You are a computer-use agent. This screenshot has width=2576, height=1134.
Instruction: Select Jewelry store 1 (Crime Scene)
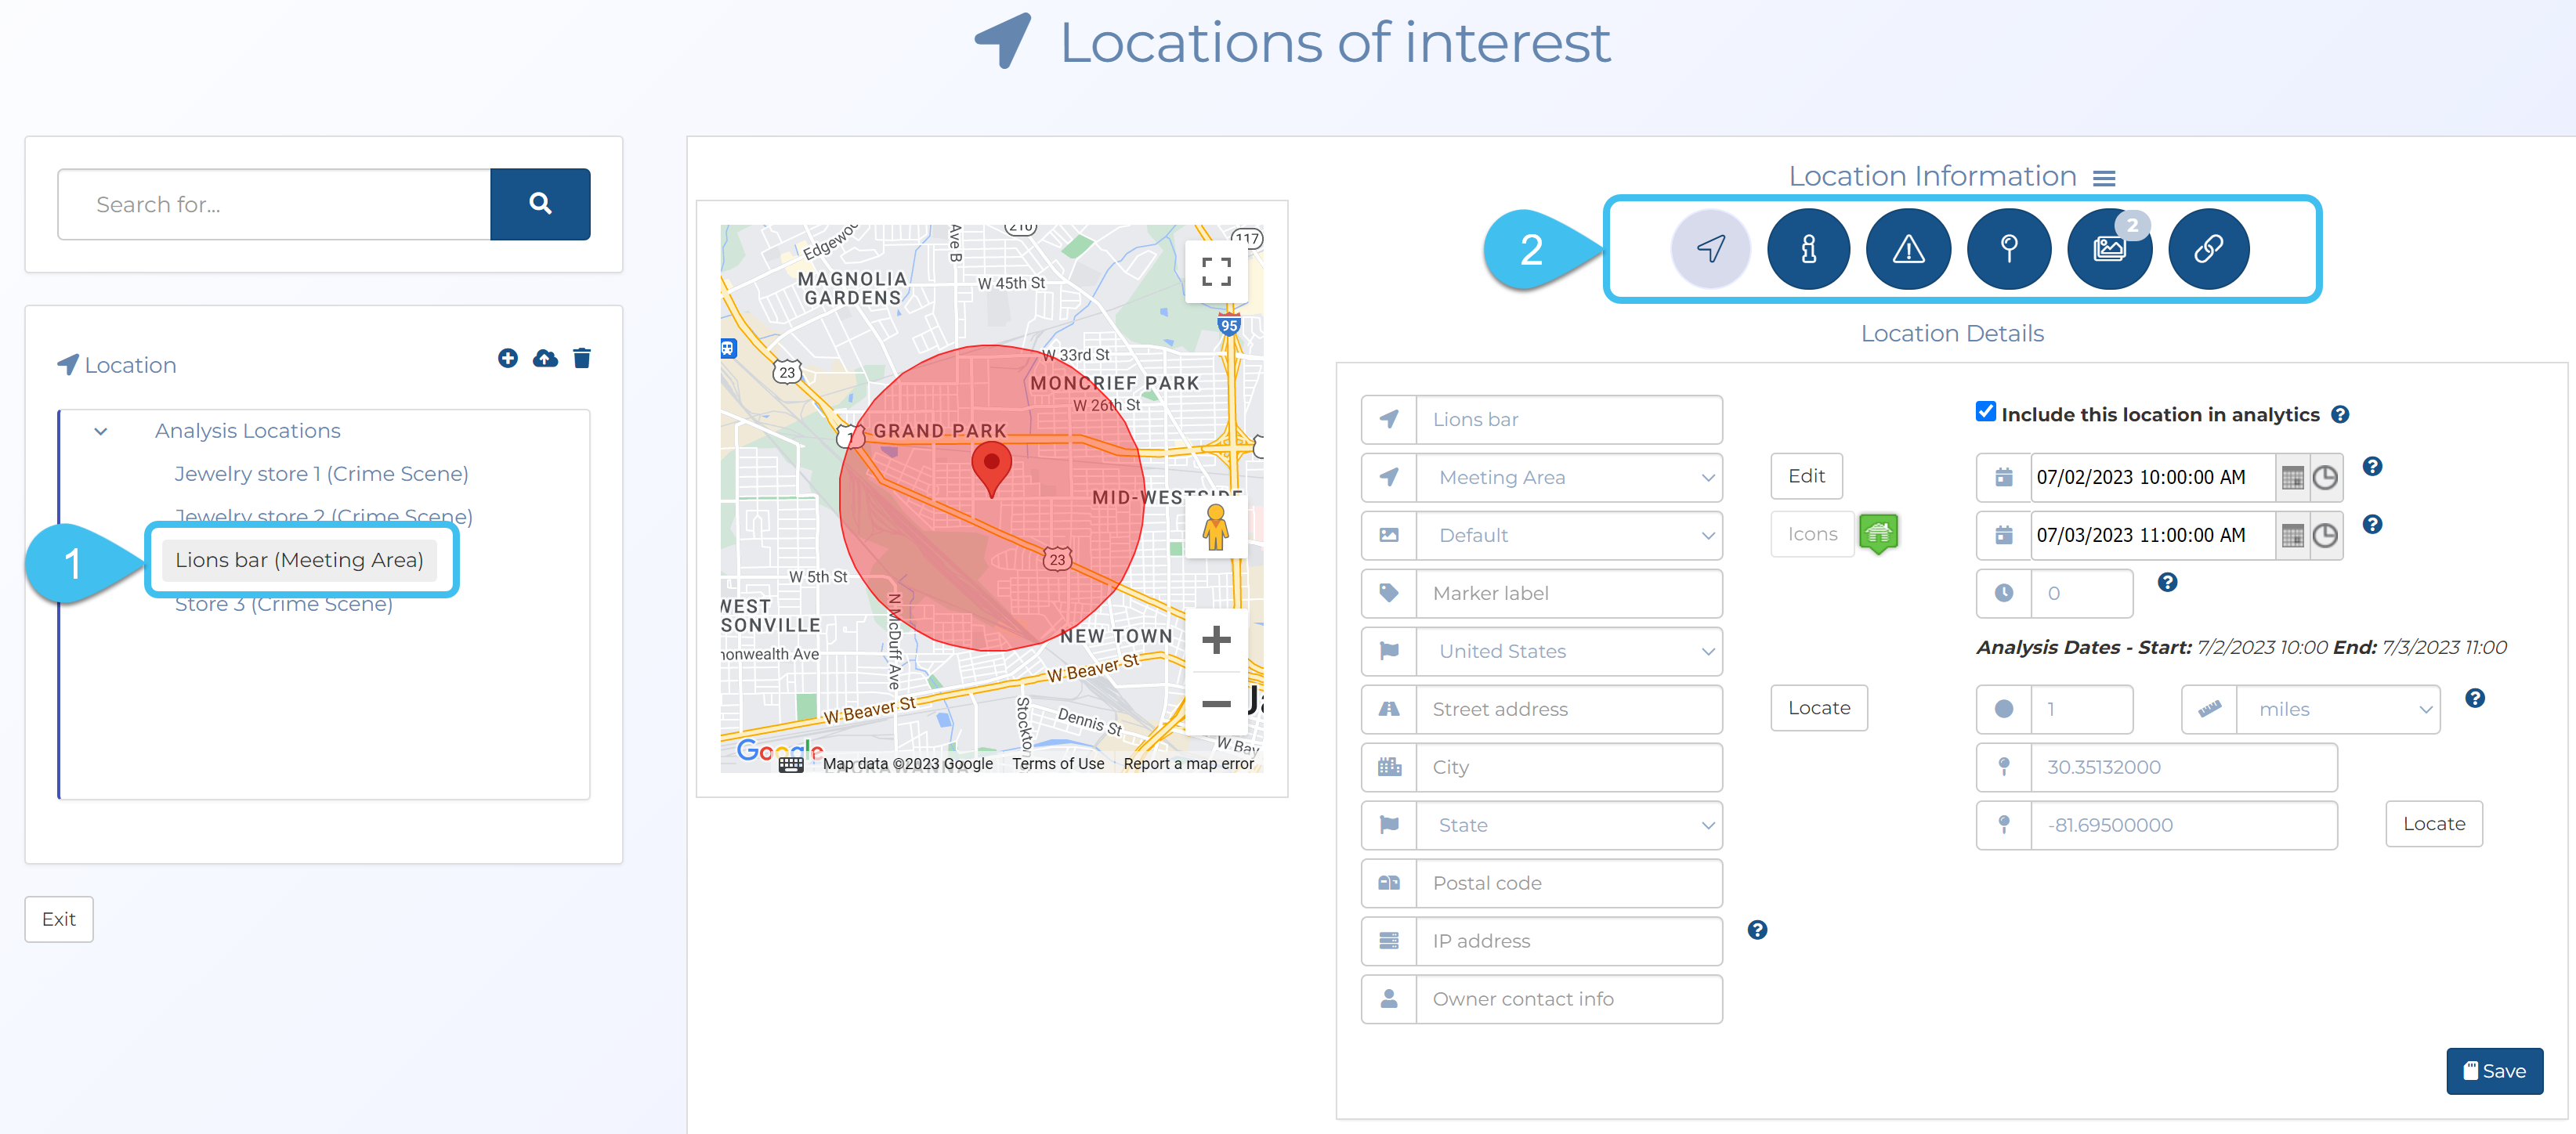coord(321,474)
